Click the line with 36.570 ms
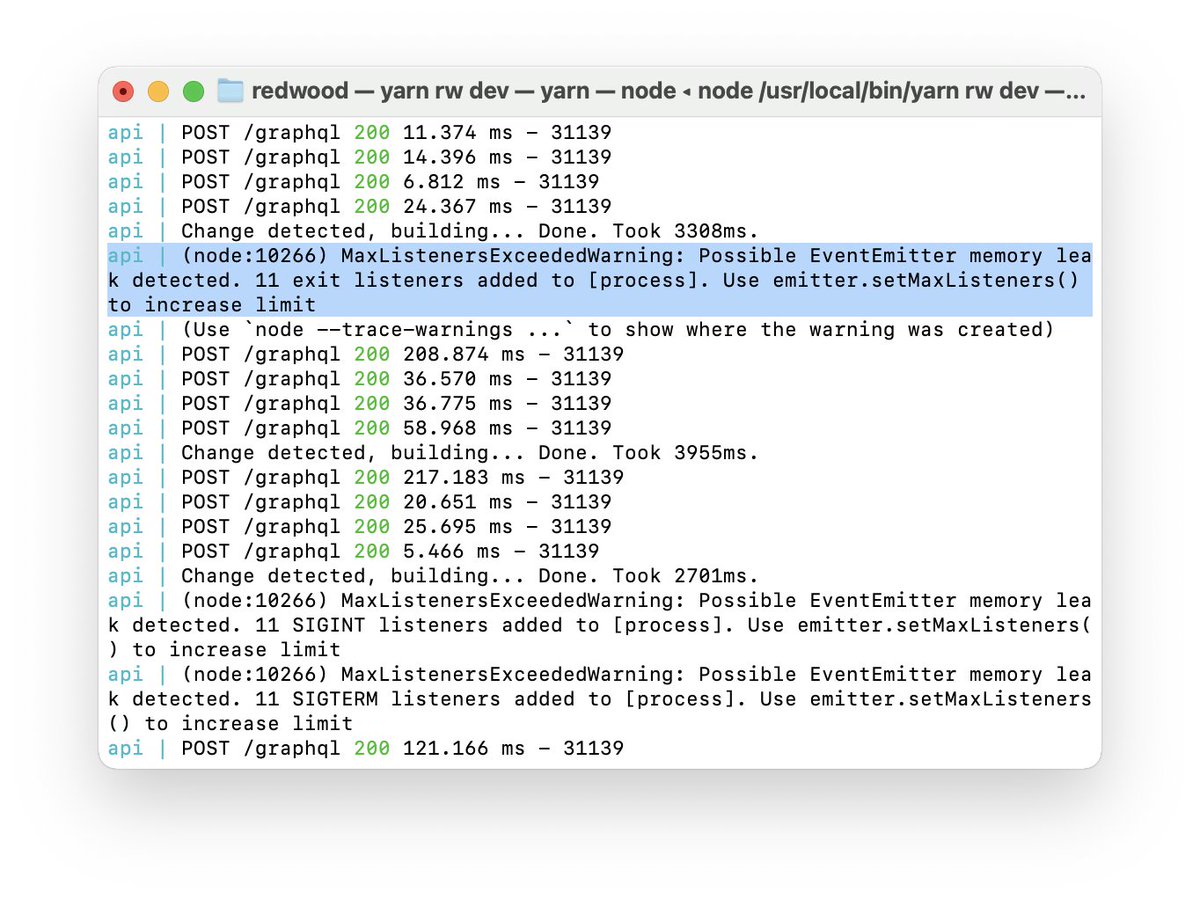Image resolution: width=1200 pixels, height=899 pixels. pyautogui.click(x=360, y=379)
